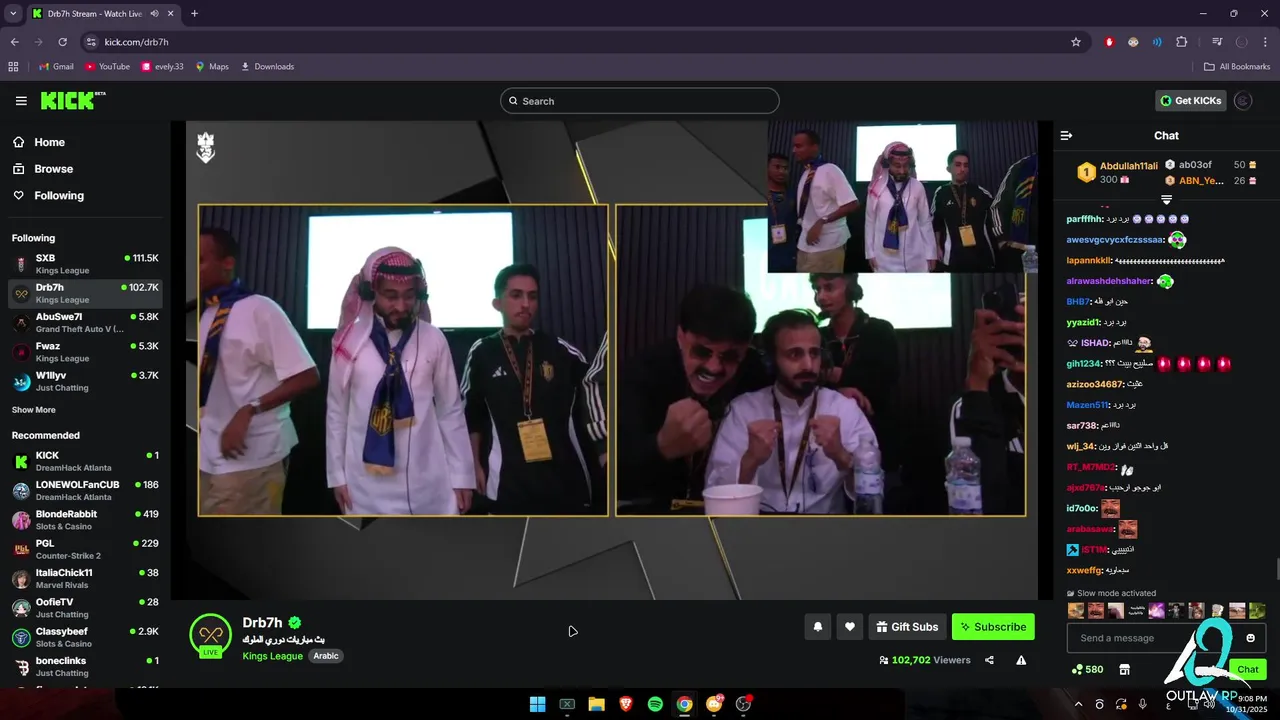The height and width of the screenshot is (720, 1280).
Task: Open tab search dropdown arrow
Action: pos(11,14)
